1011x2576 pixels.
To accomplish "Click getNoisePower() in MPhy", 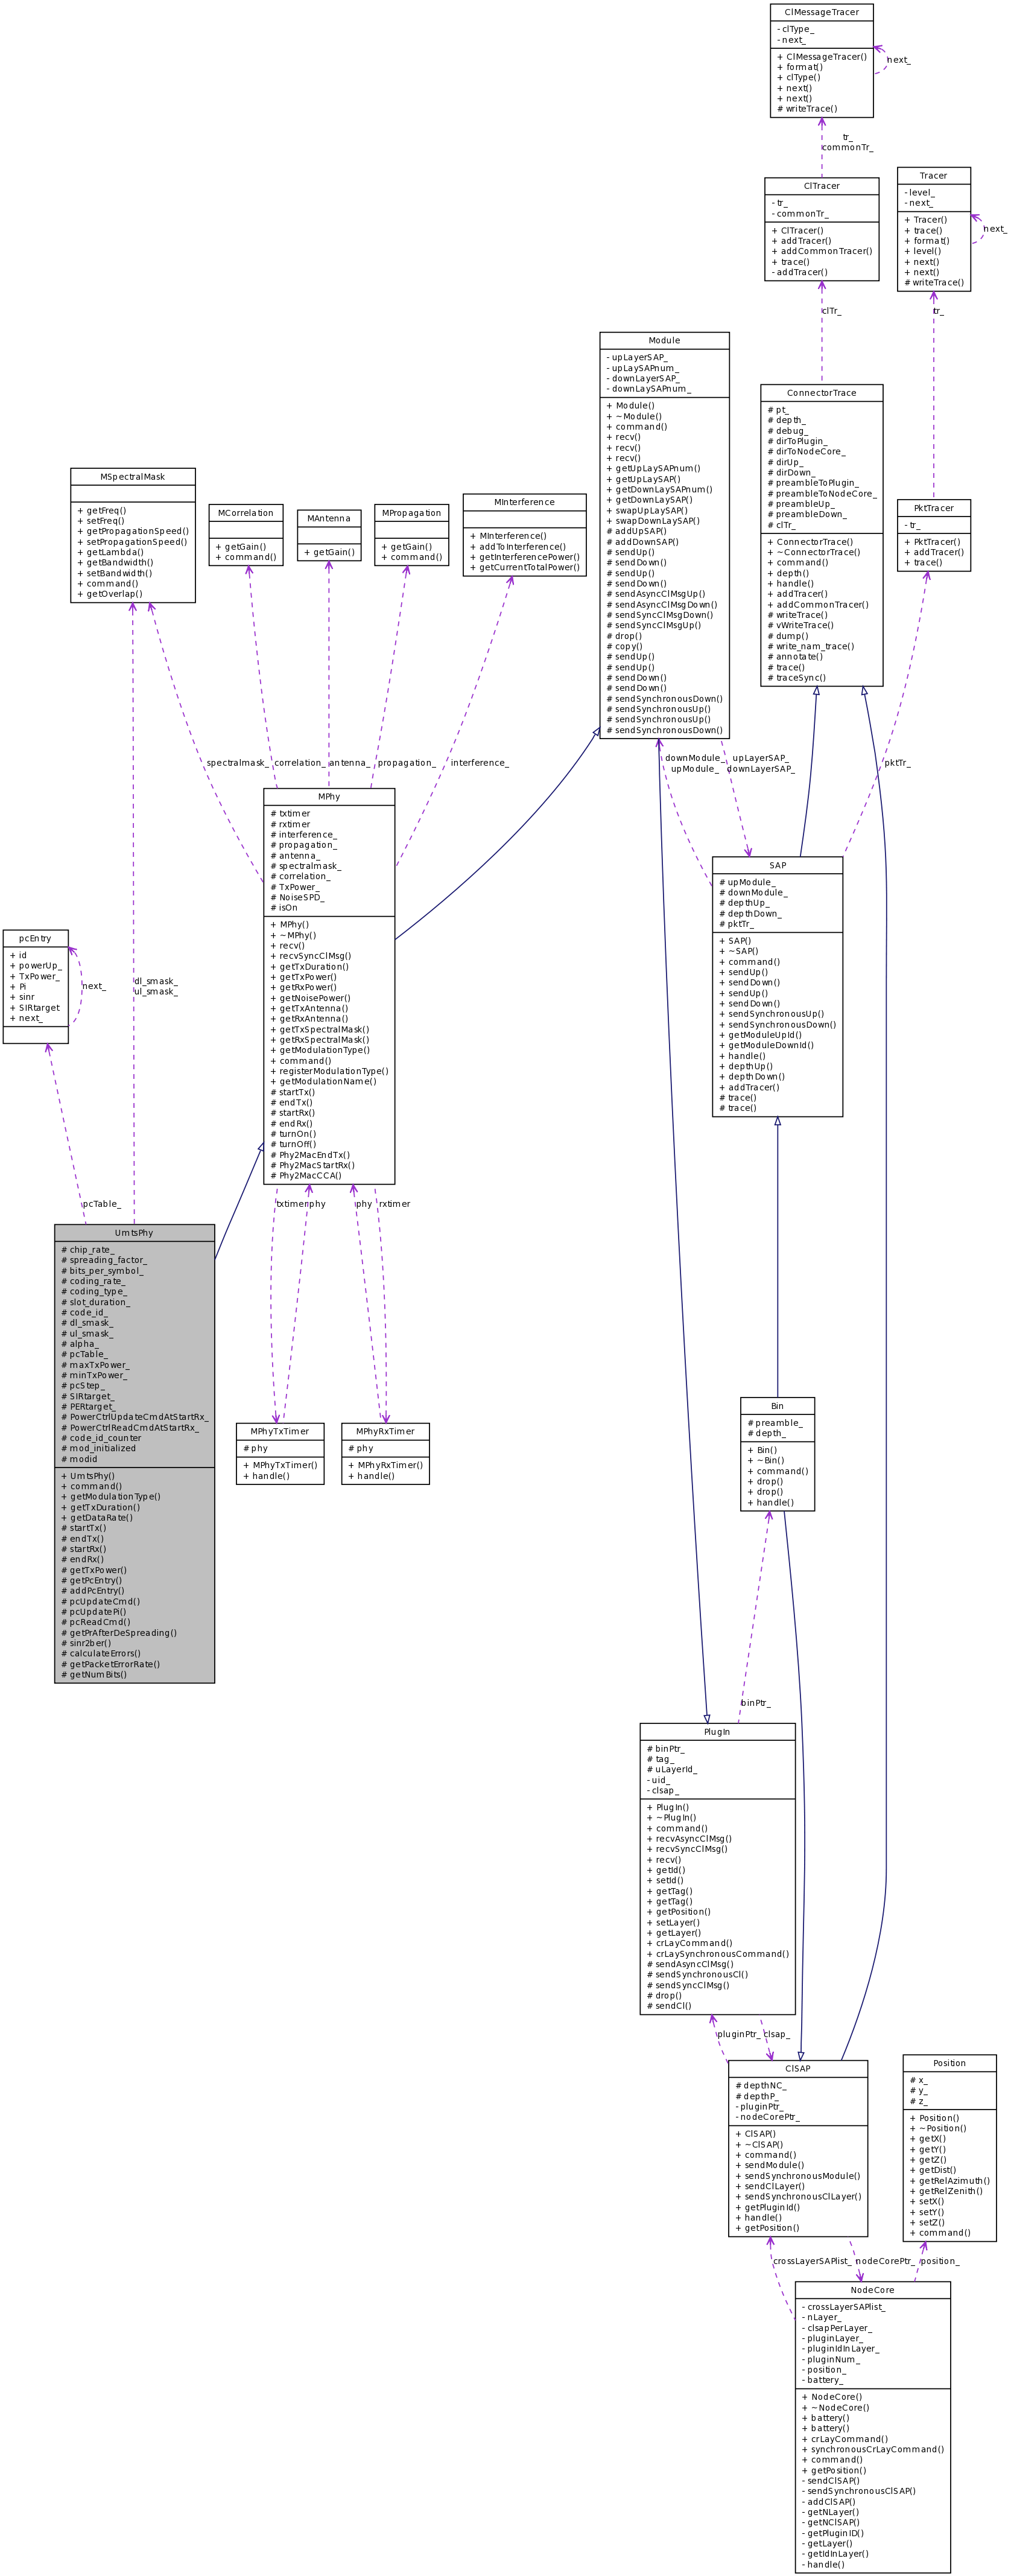I will (x=311, y=998).
